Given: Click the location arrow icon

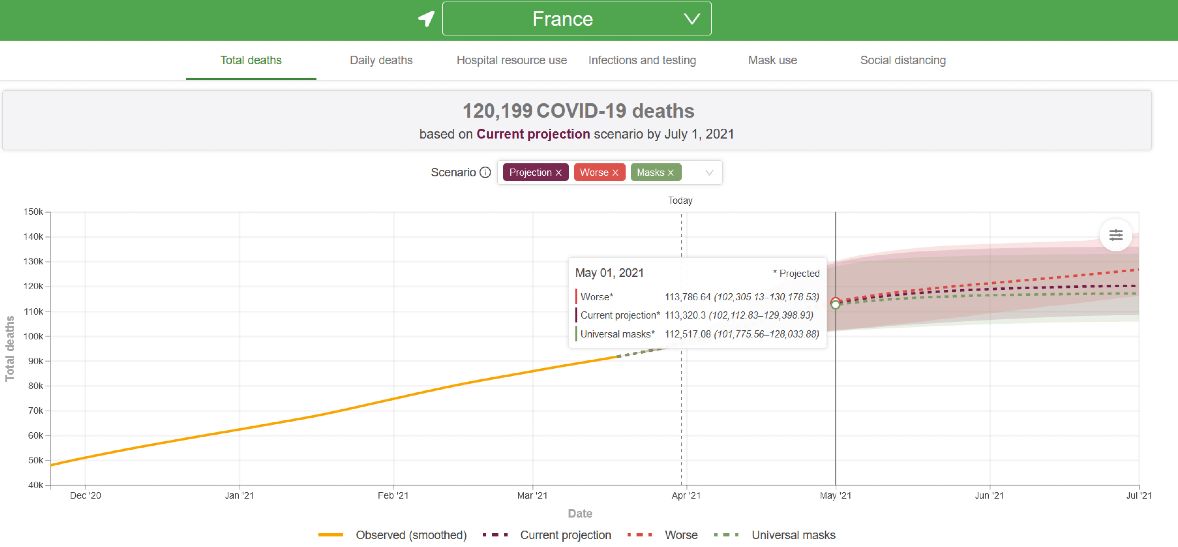Looking at the screenshot, I should click(x=426, y=19).
